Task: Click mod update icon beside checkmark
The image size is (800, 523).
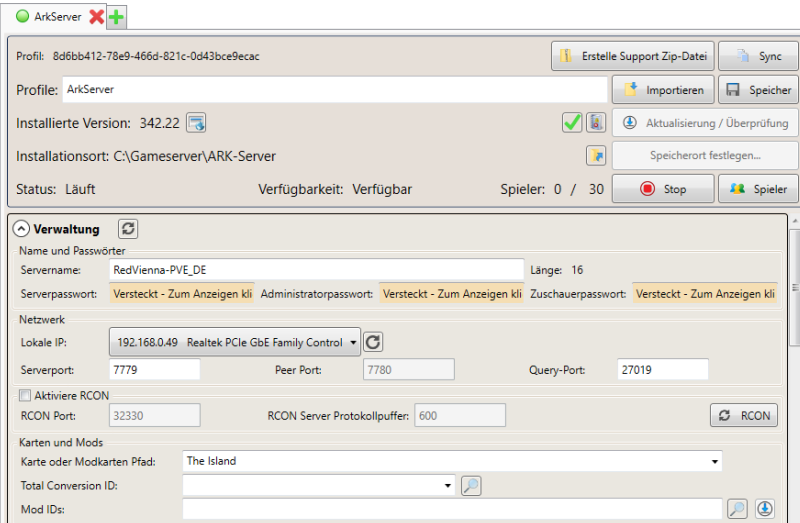Action: (x=595, y=122)
